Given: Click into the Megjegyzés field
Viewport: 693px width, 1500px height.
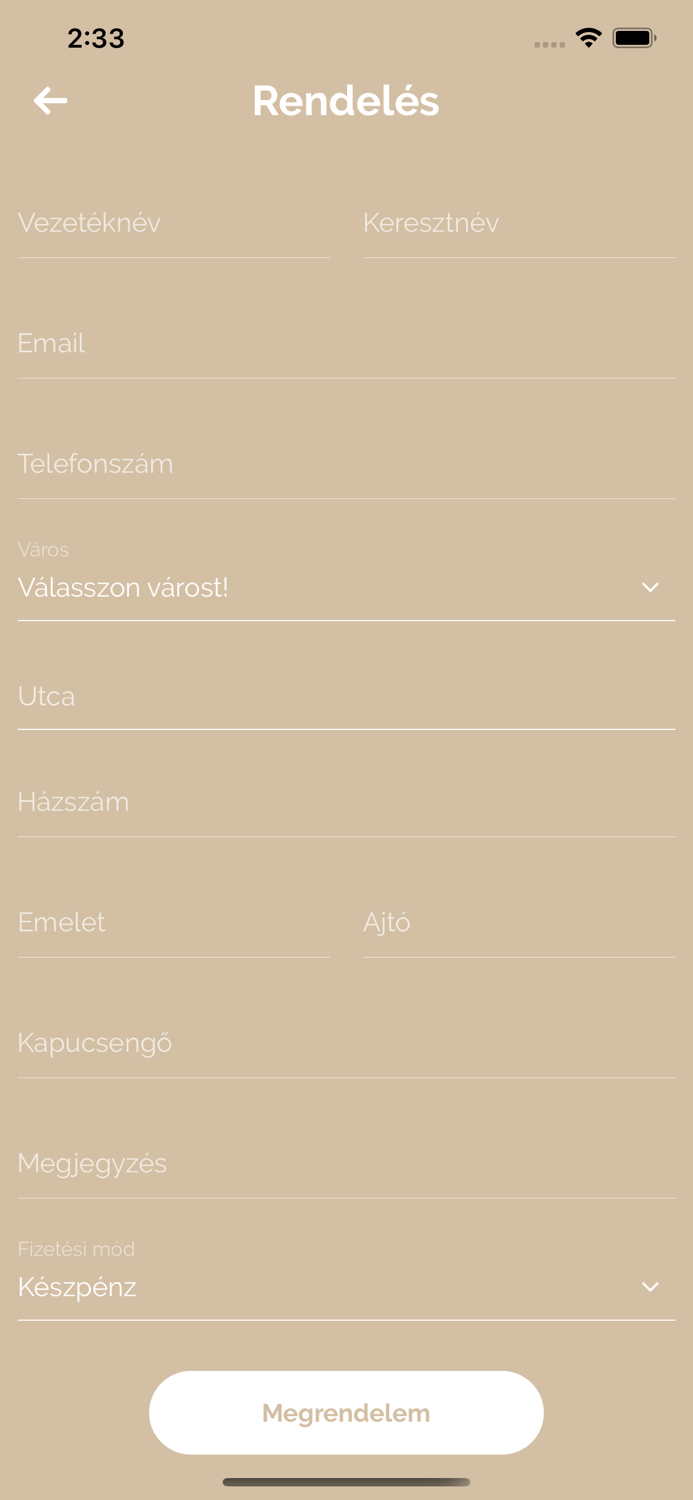Looking at the screenshot, I should (346, 1163).
